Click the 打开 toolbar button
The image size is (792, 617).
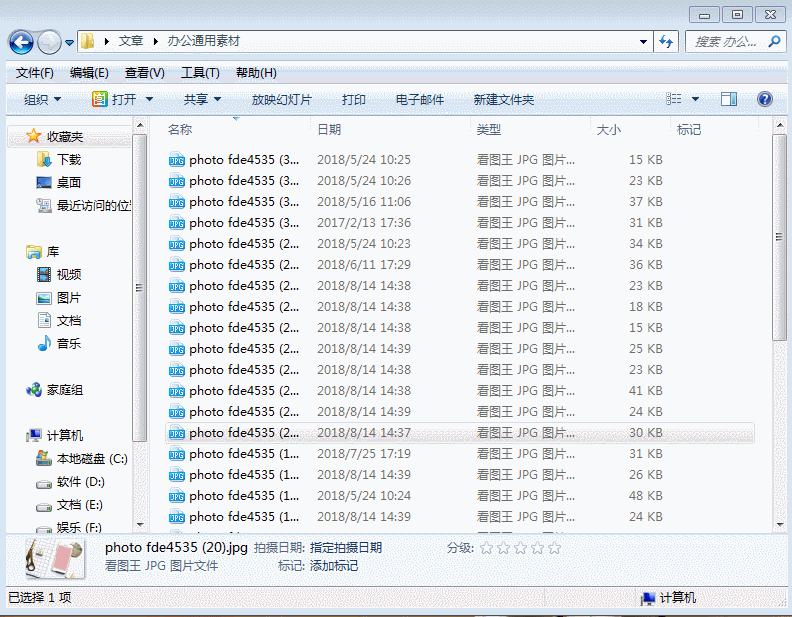coord(115,99)
